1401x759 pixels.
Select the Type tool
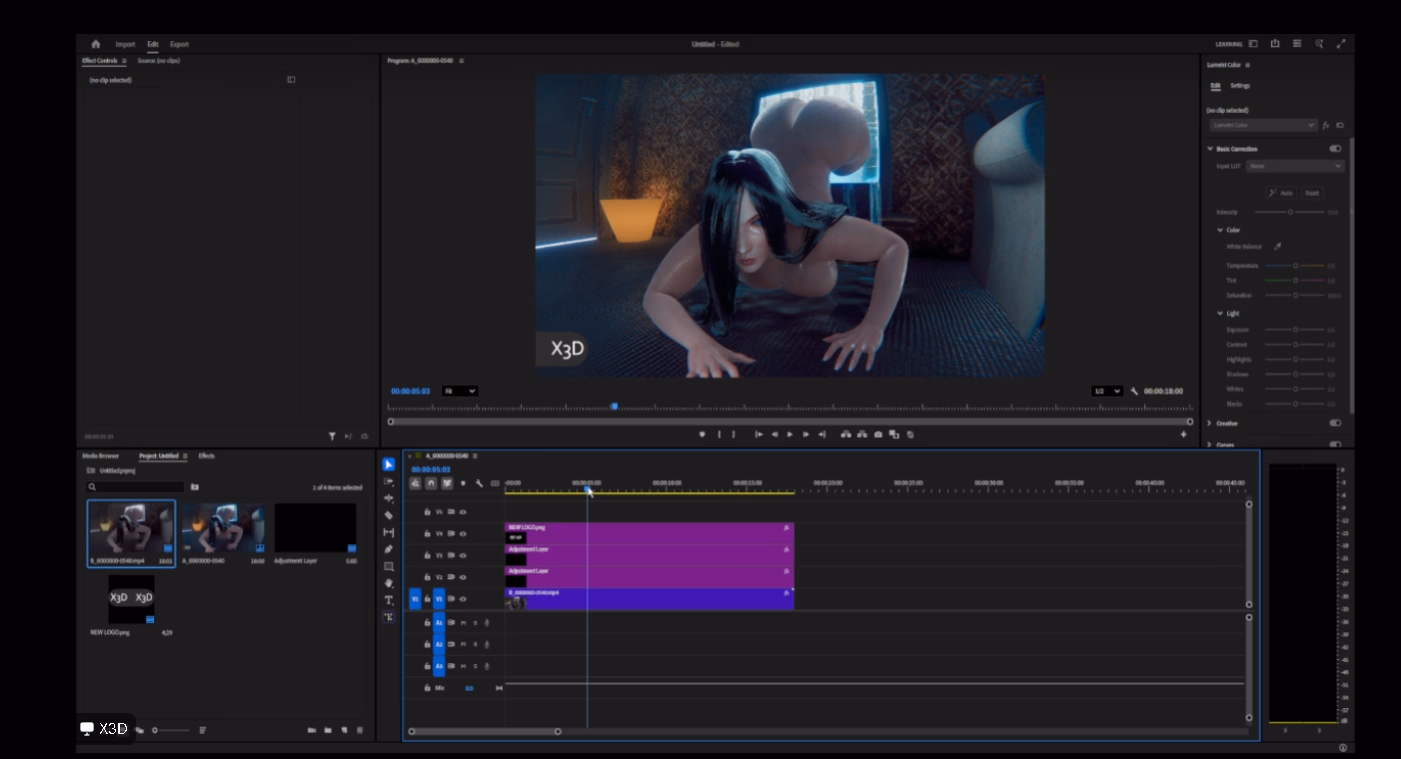(389, 600)
